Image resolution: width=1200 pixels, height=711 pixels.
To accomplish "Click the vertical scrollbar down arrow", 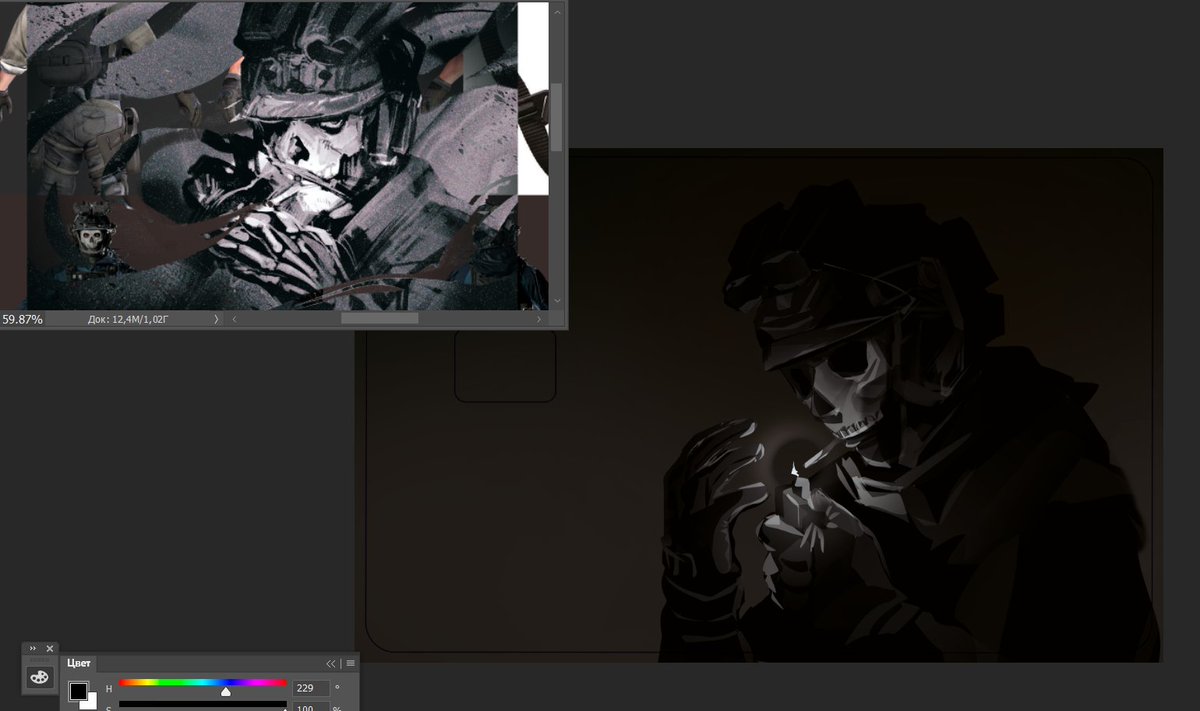I will (x=557, y=300).
